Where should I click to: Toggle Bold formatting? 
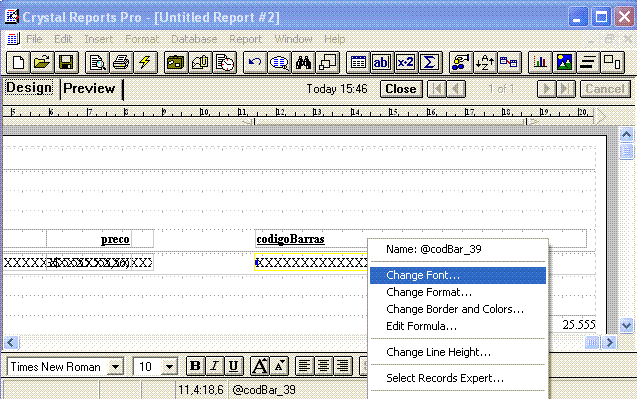[195, 366]
